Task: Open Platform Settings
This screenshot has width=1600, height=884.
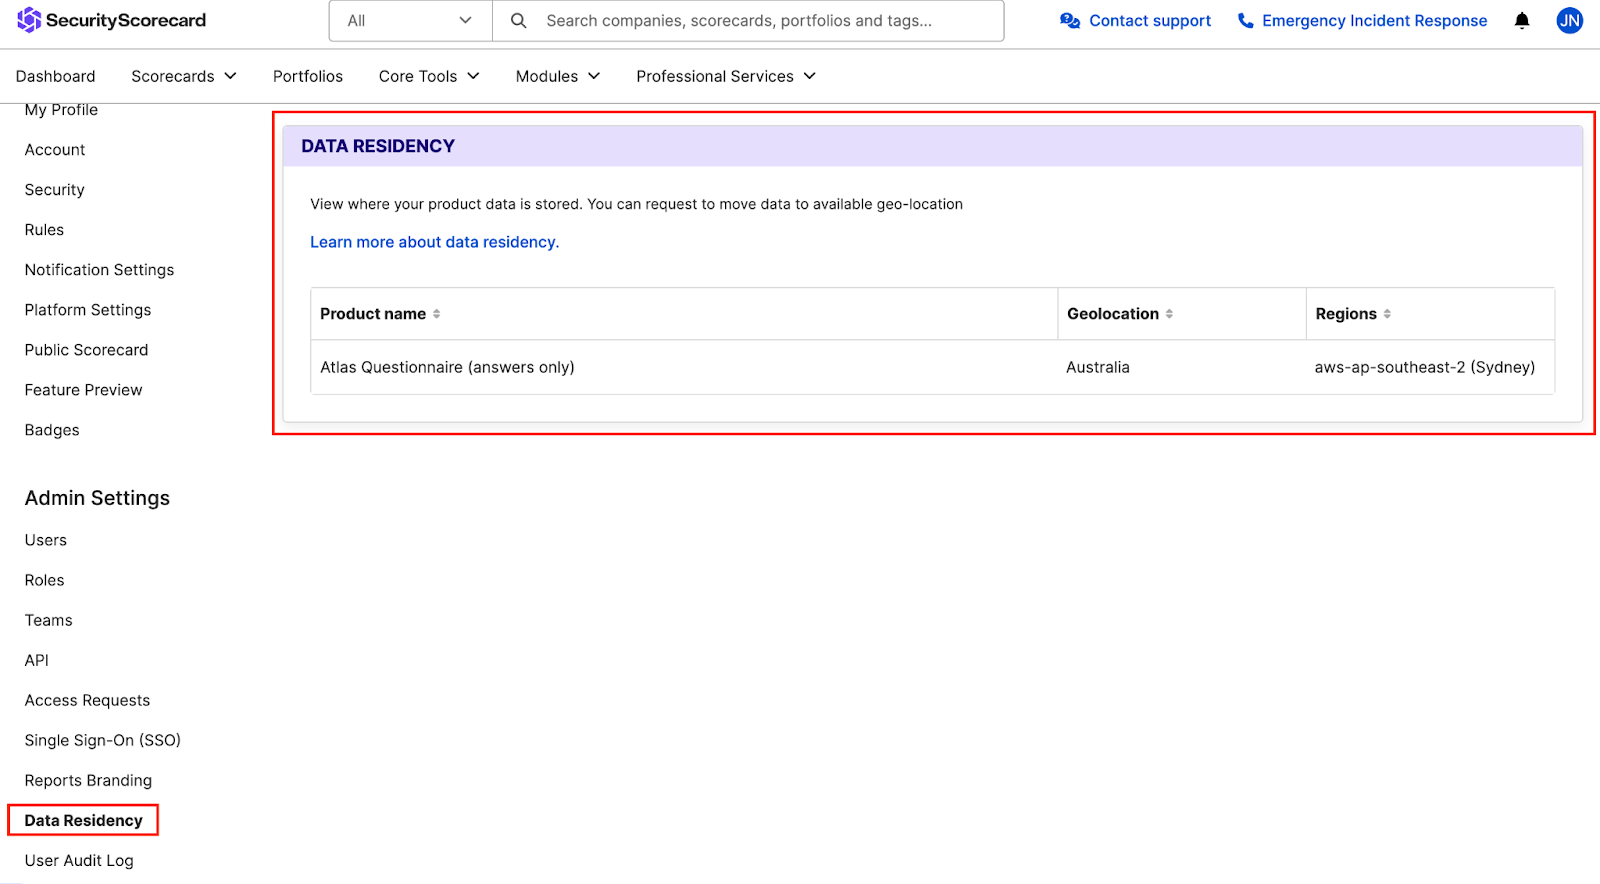Action: click(x=88, y=310)
